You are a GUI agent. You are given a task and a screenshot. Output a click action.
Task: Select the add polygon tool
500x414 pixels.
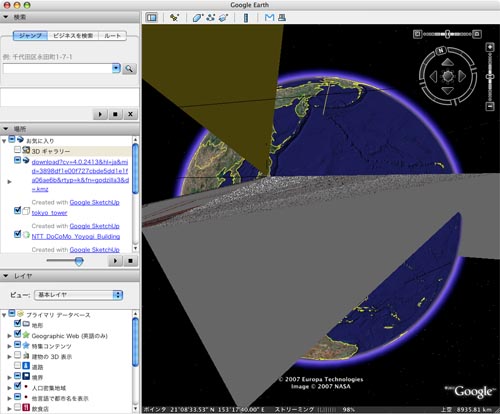point(198,18)
